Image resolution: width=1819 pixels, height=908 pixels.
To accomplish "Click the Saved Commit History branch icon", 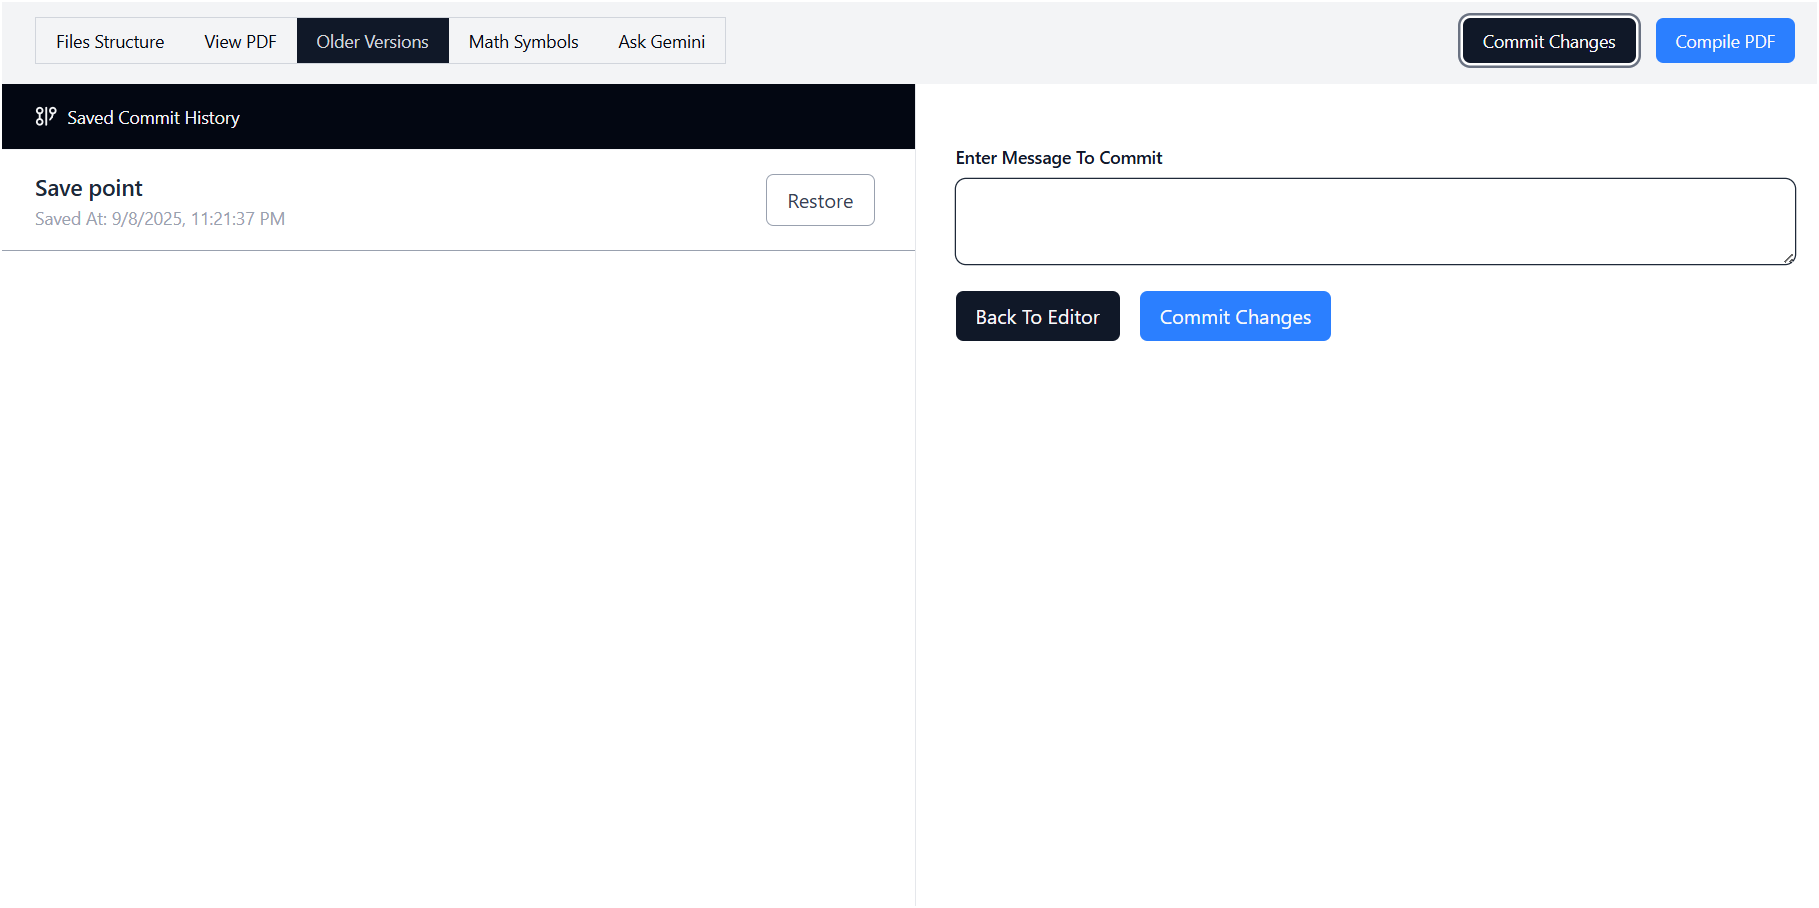I will pyautogui.click(x=45, y=117).
